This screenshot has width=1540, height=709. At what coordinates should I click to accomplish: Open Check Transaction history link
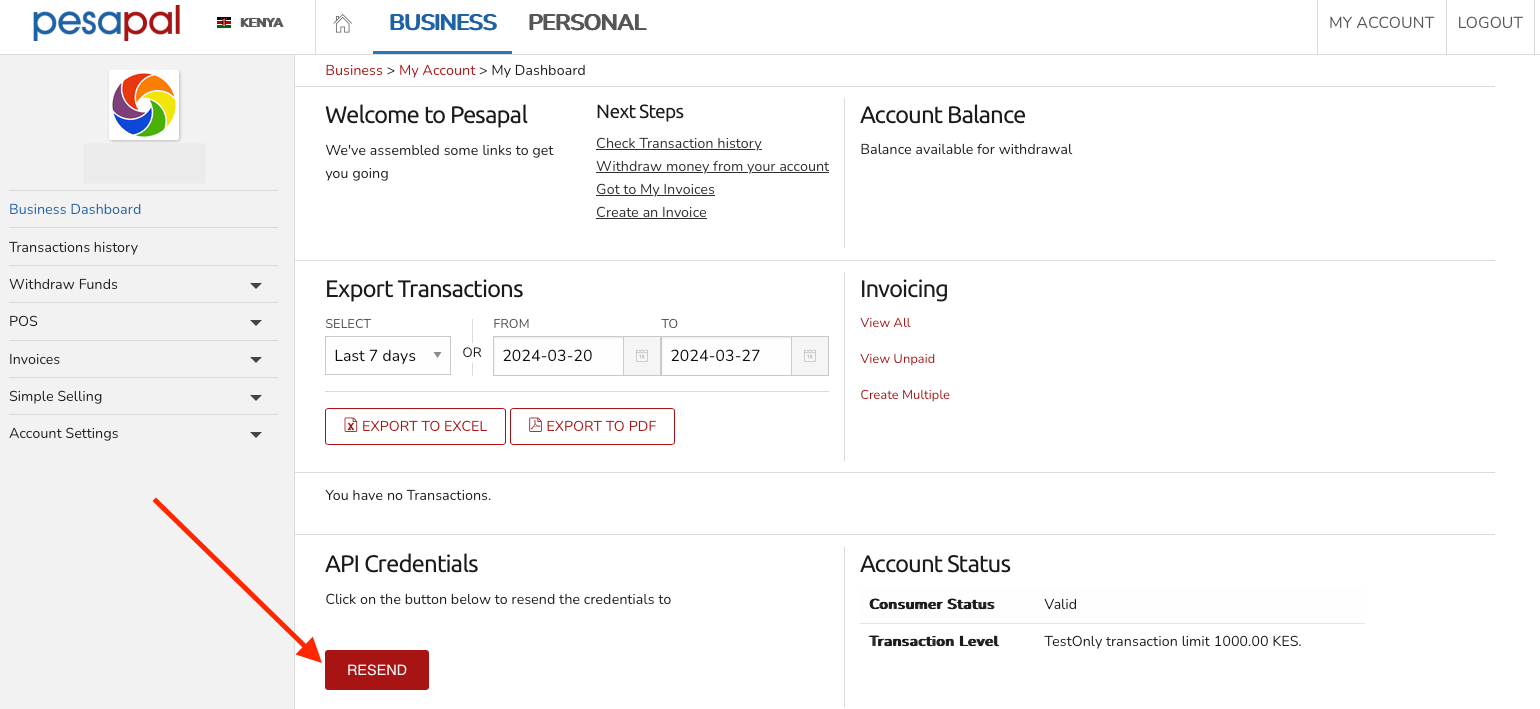coord(679,143)
